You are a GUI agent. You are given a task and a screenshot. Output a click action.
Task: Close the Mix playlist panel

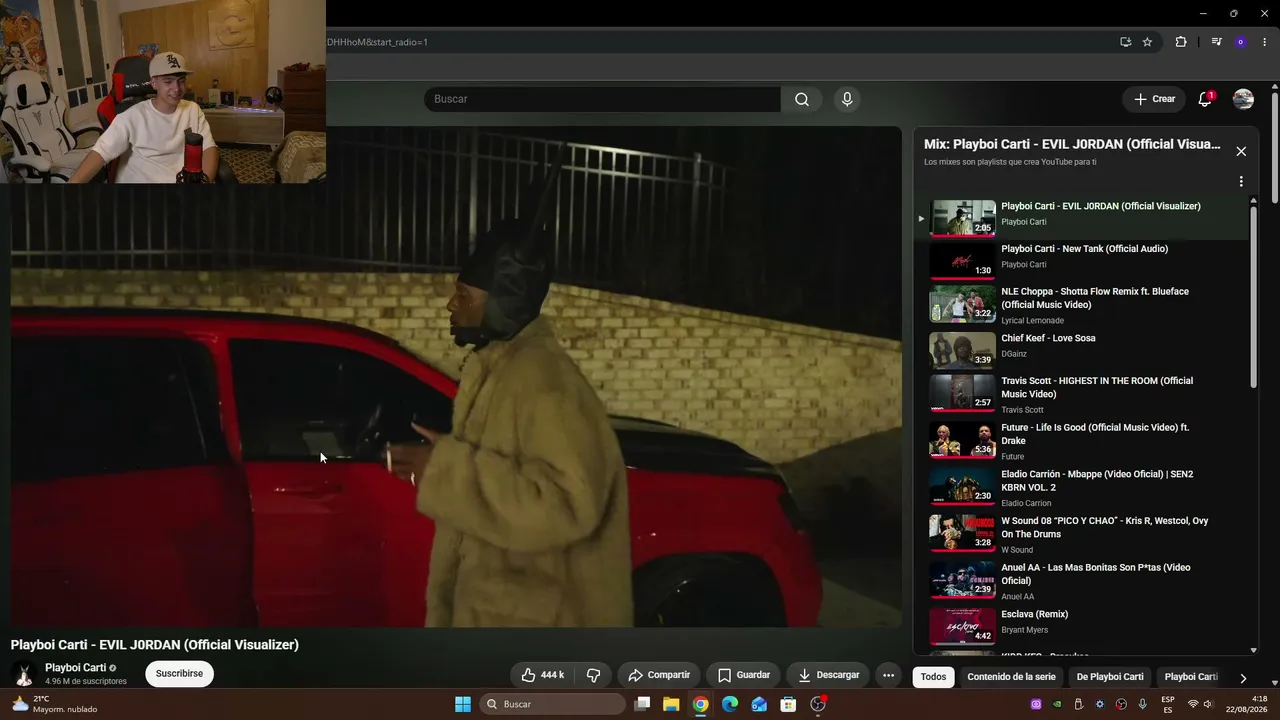click(x=1241, y=151)
